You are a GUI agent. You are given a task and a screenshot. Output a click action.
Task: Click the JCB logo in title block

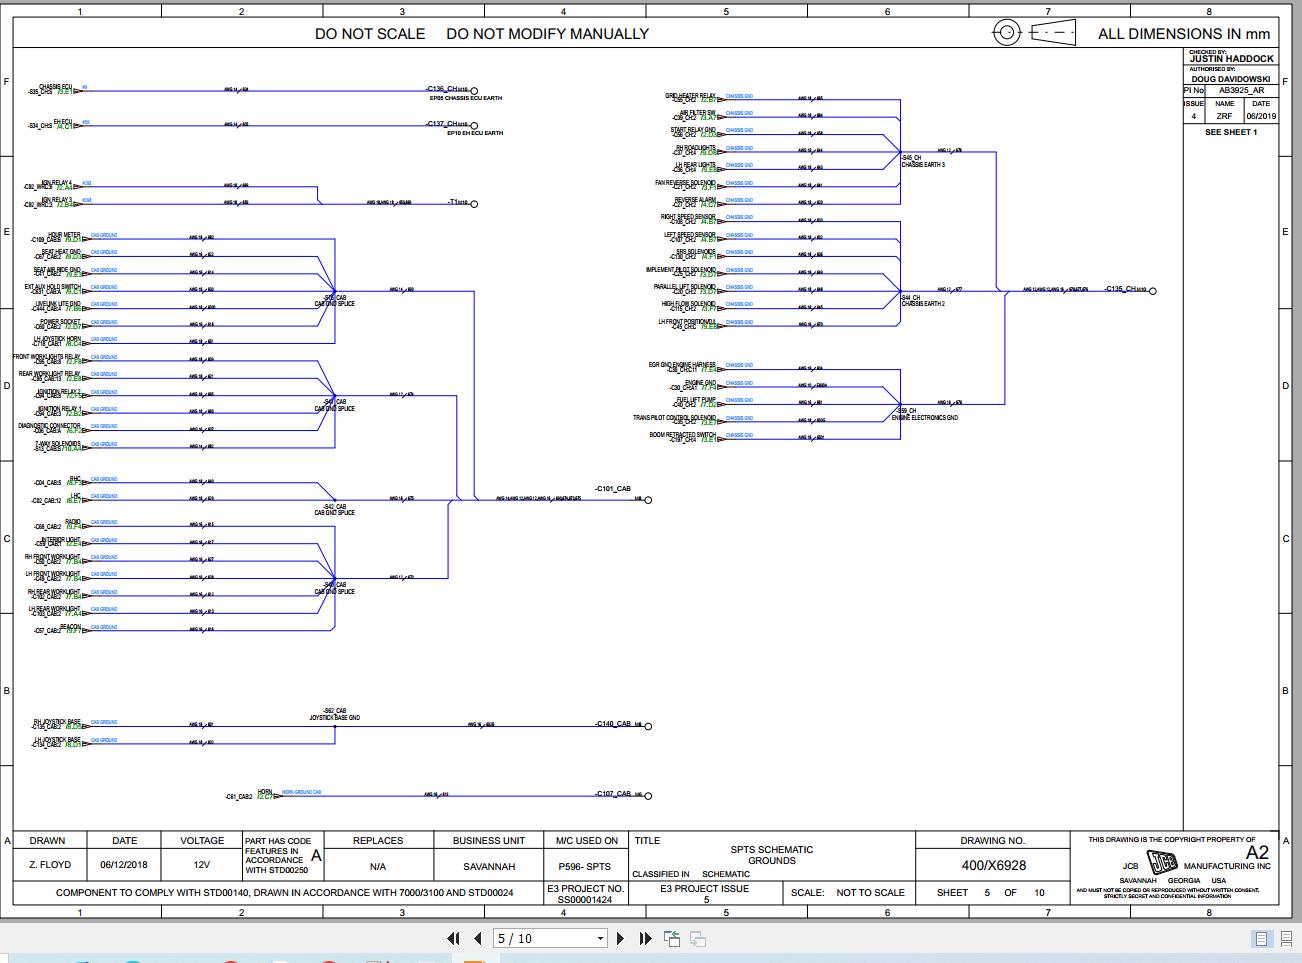coord(1163,864)
